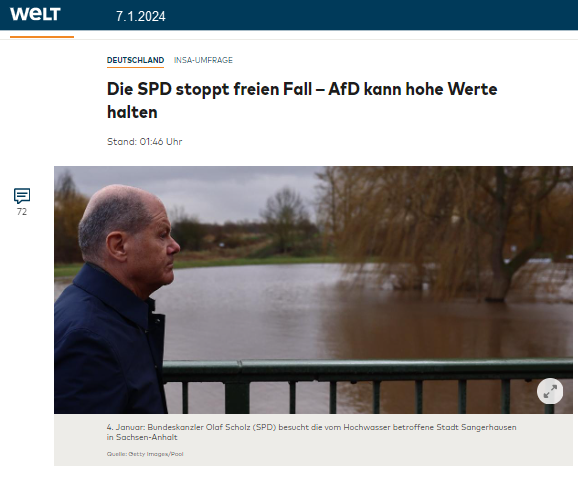Click the 'Quelle: Getty Images/Pool' credit
The height and width of the screenshot is (477, 578).
pos(145,454)
